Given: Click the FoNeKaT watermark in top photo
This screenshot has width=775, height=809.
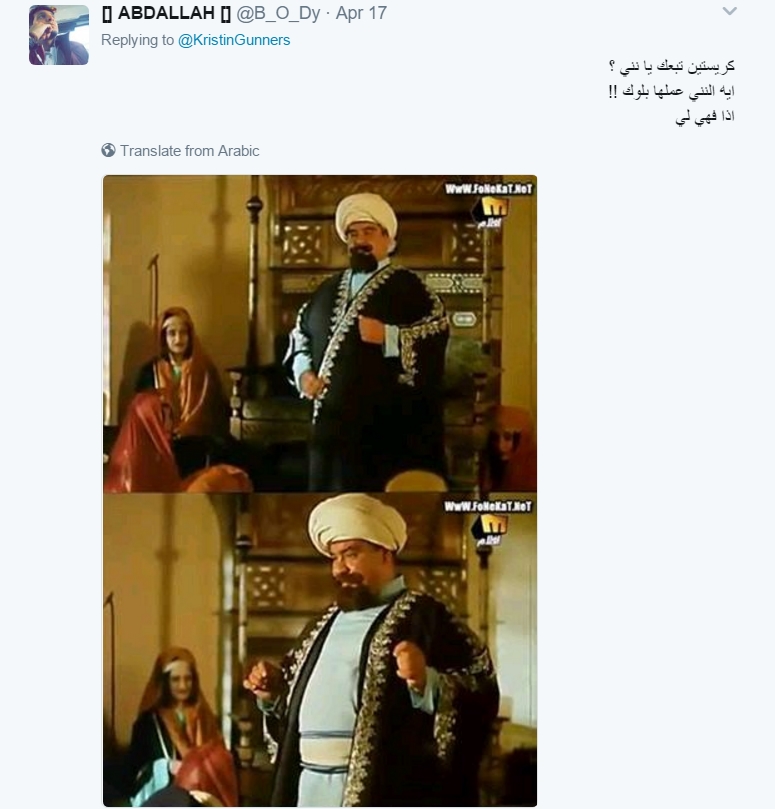Looking at the screenshot, I should (488, 189).
